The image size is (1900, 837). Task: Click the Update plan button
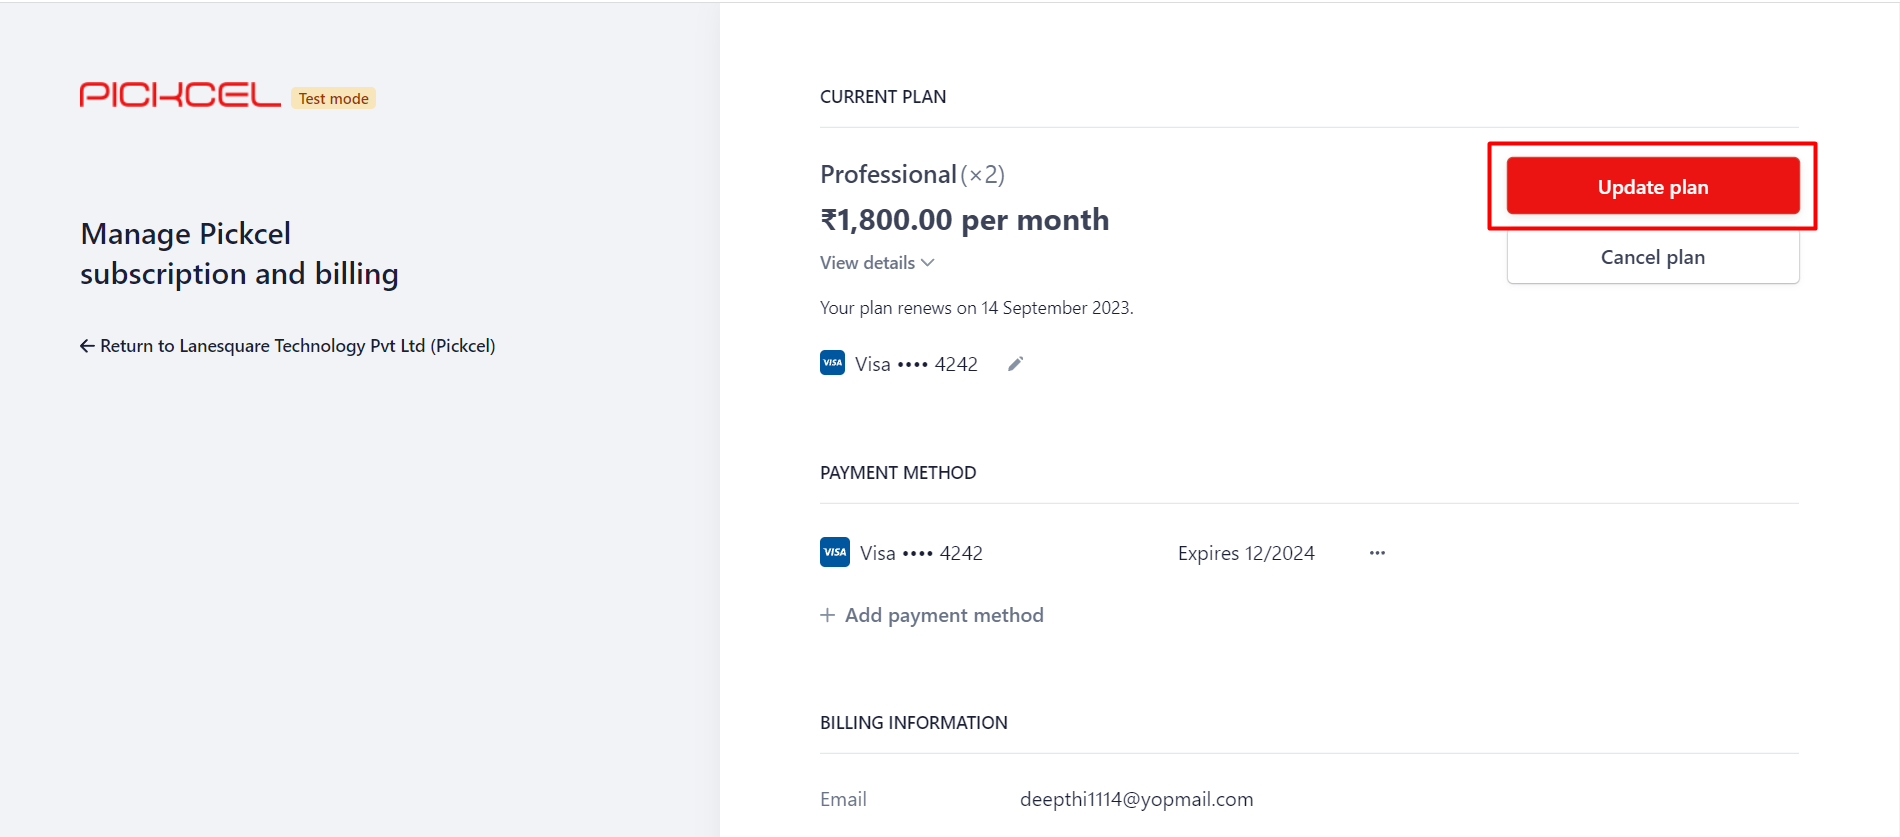coord(1653,186)
